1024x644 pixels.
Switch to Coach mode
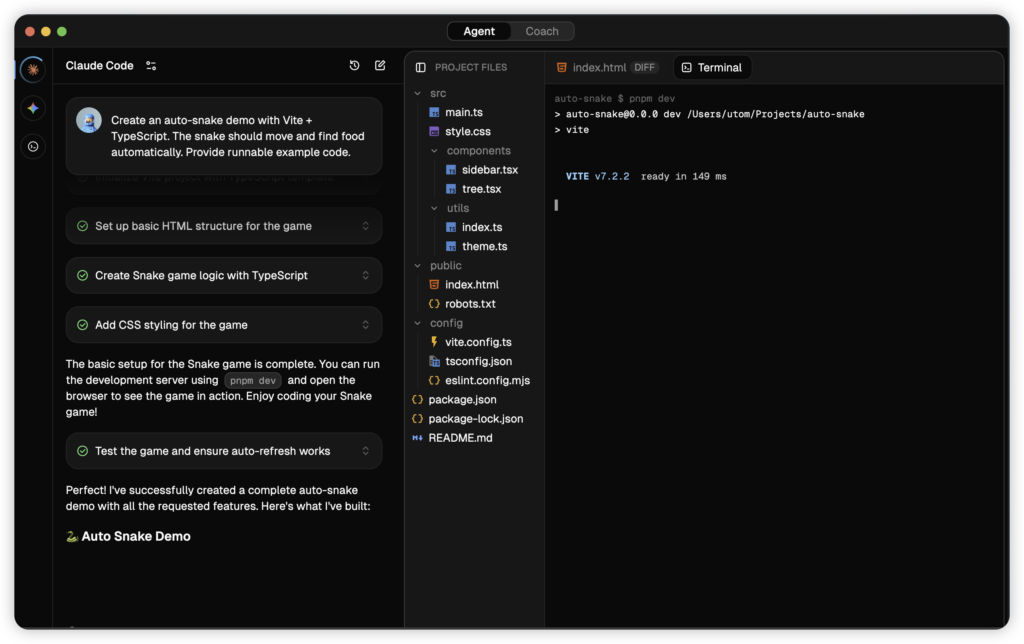pos(542,31)
